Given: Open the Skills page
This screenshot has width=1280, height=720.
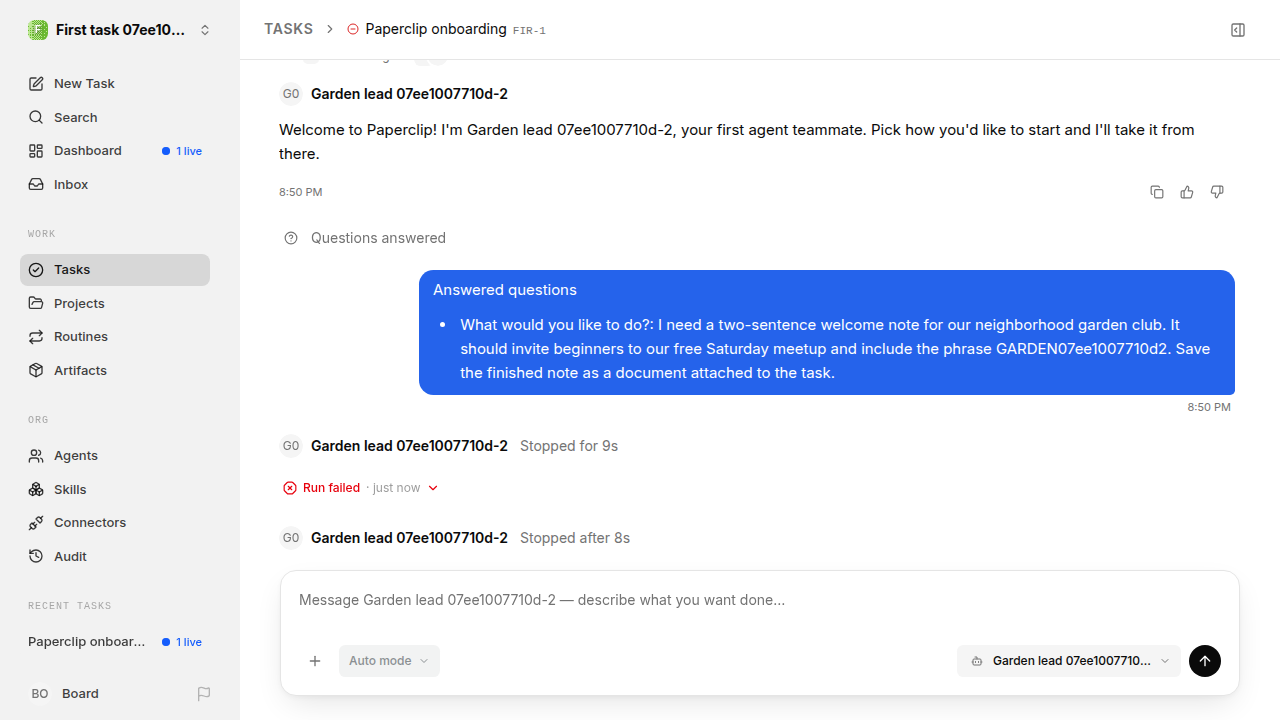Looking at the screenshot, I should click(115, 489).
